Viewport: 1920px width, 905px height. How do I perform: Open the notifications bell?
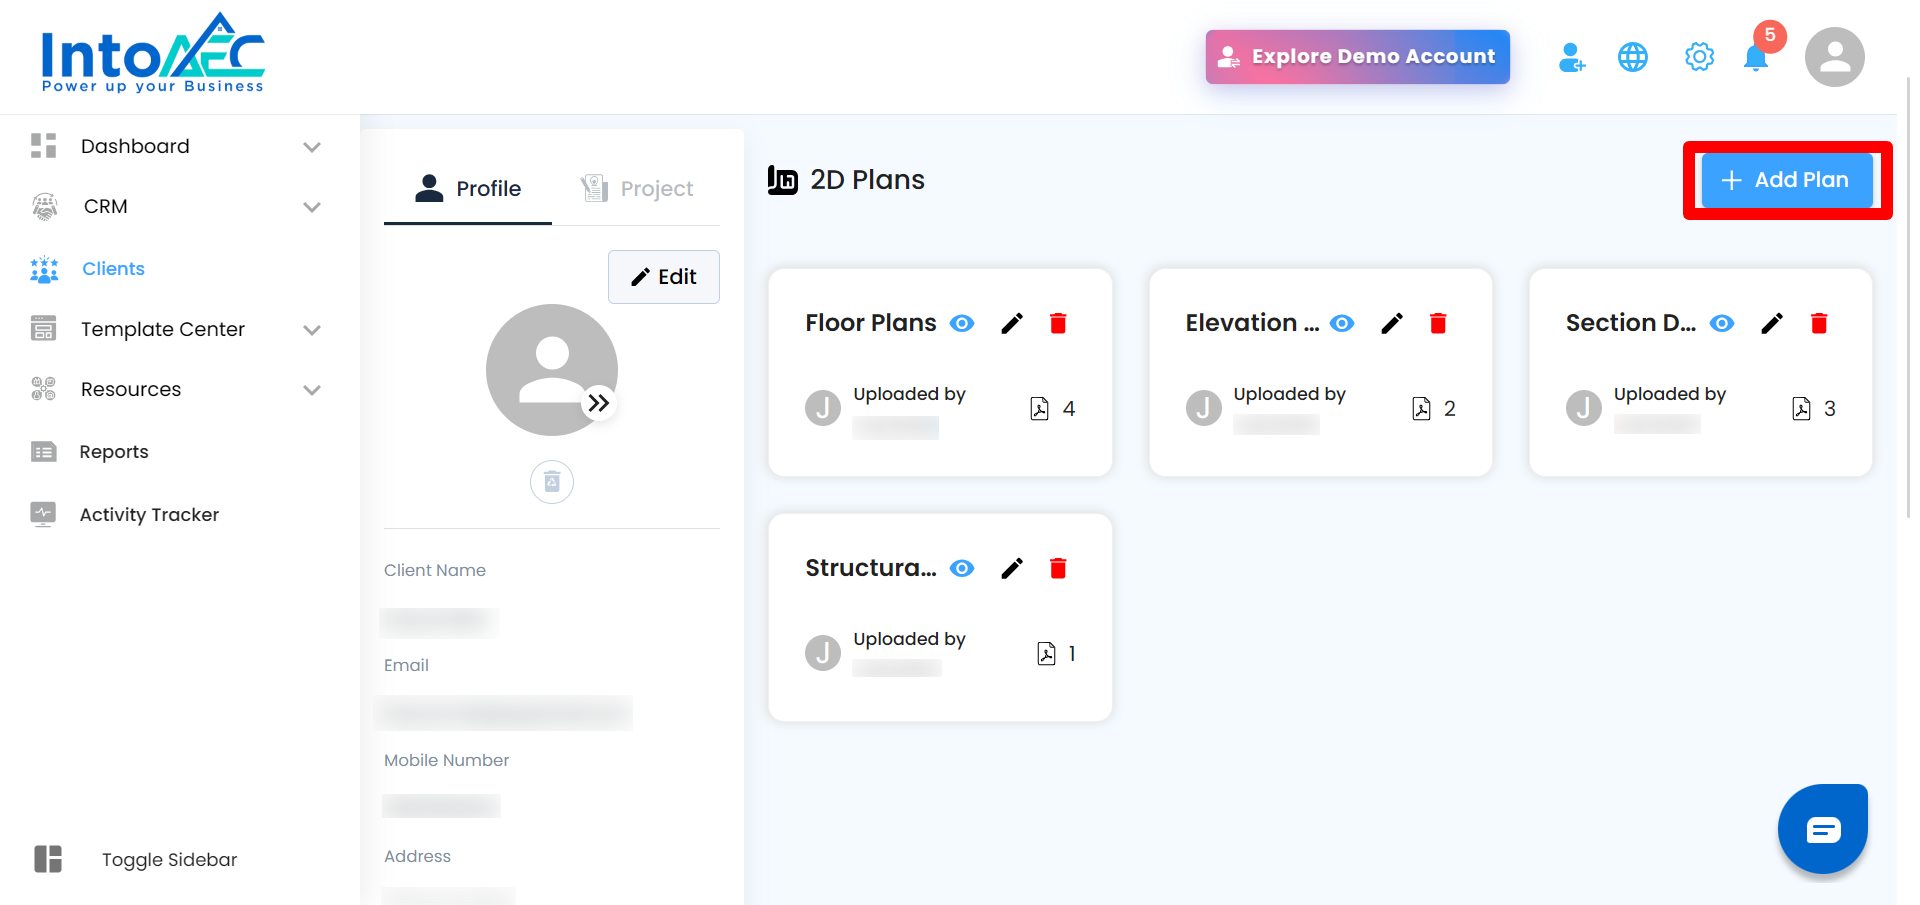pyautogui.click(x=1755, y=58)
